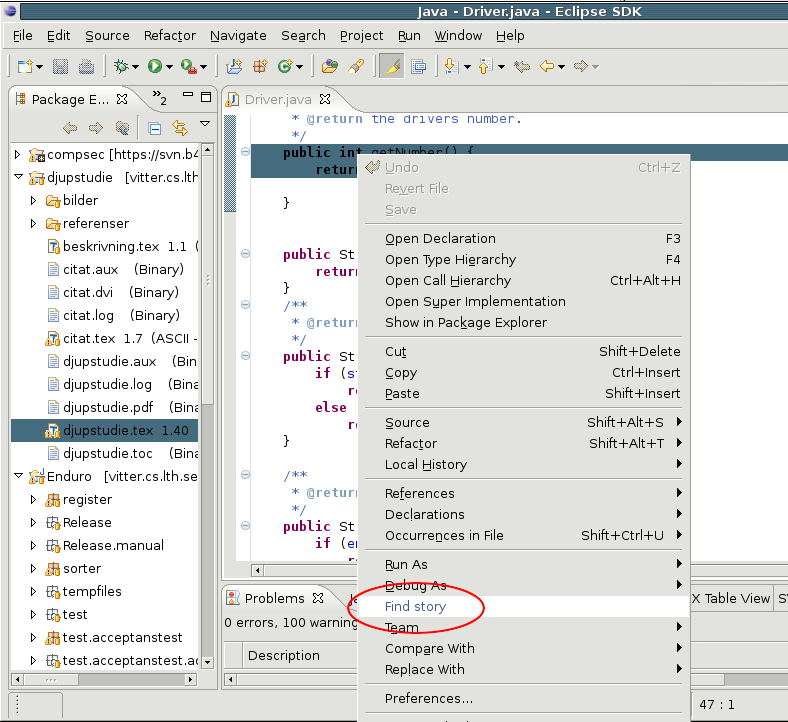Image resolution: width=788 pixels, height=722 pixels.
Task: Click editor horizontal scrollbar left arrow
Action: point(257,570)
